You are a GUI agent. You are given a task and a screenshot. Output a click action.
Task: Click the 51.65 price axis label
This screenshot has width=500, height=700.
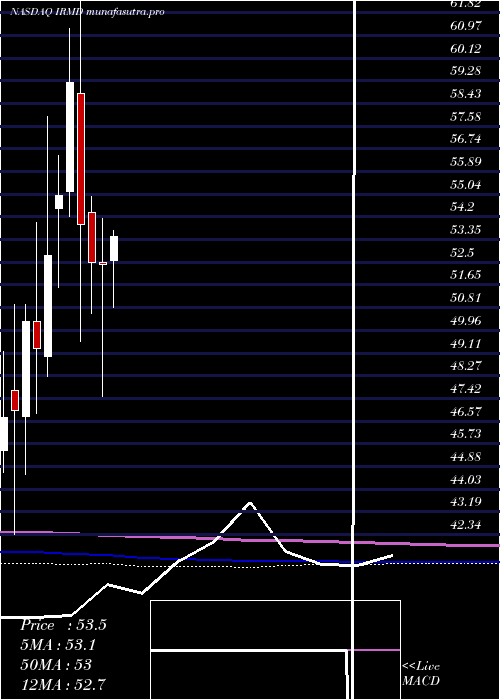(466, 275)
